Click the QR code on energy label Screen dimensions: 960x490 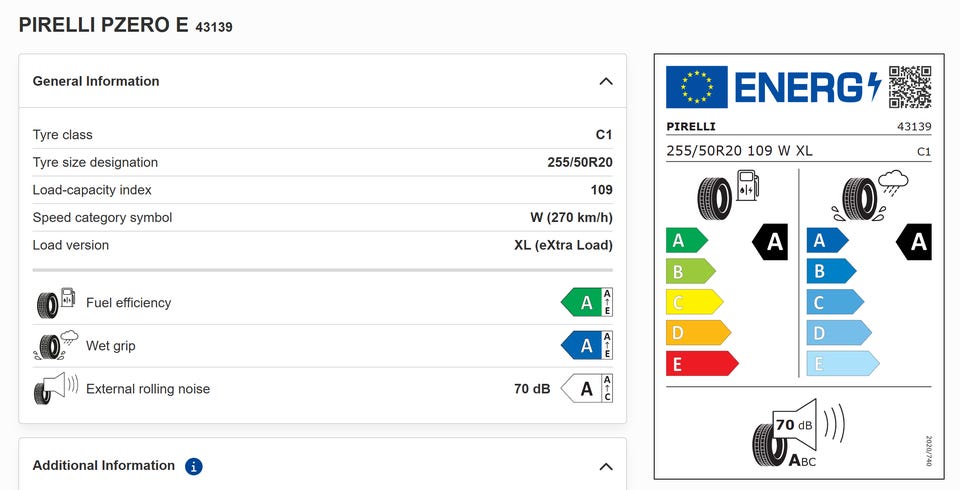(910, 87)
